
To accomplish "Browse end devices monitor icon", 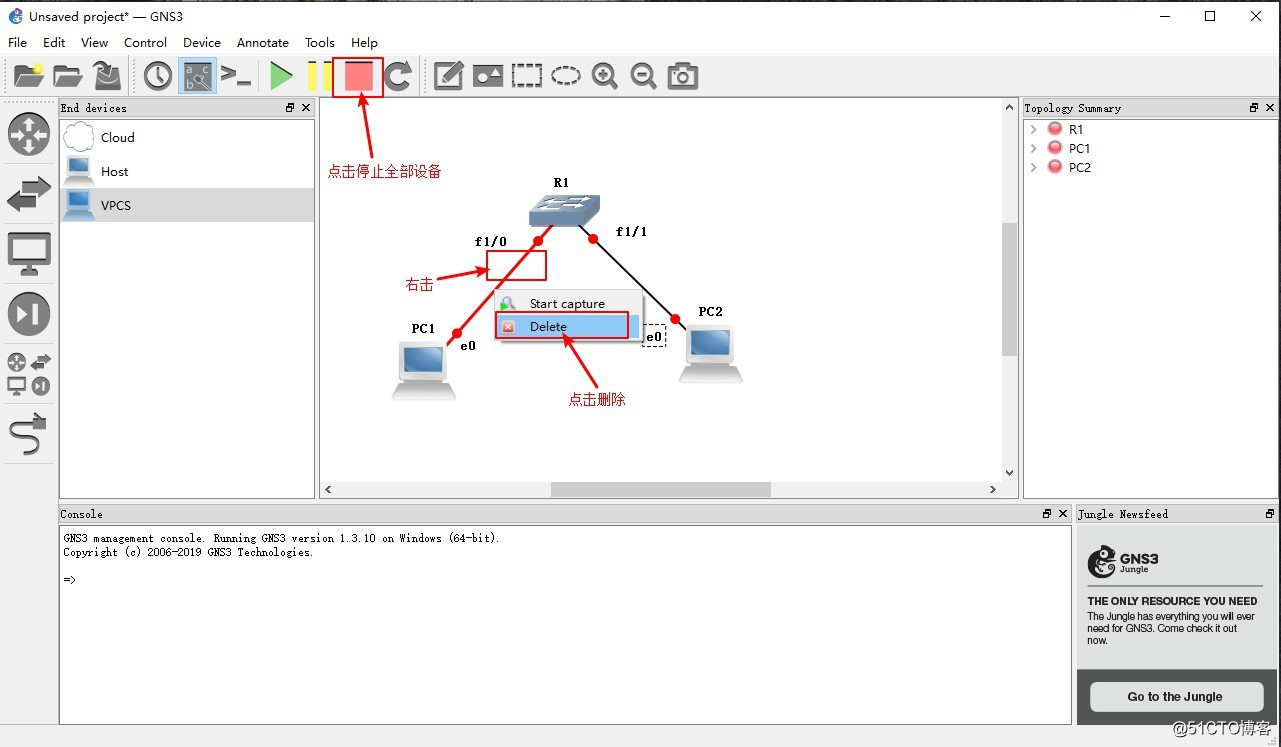I will (29, 254).
